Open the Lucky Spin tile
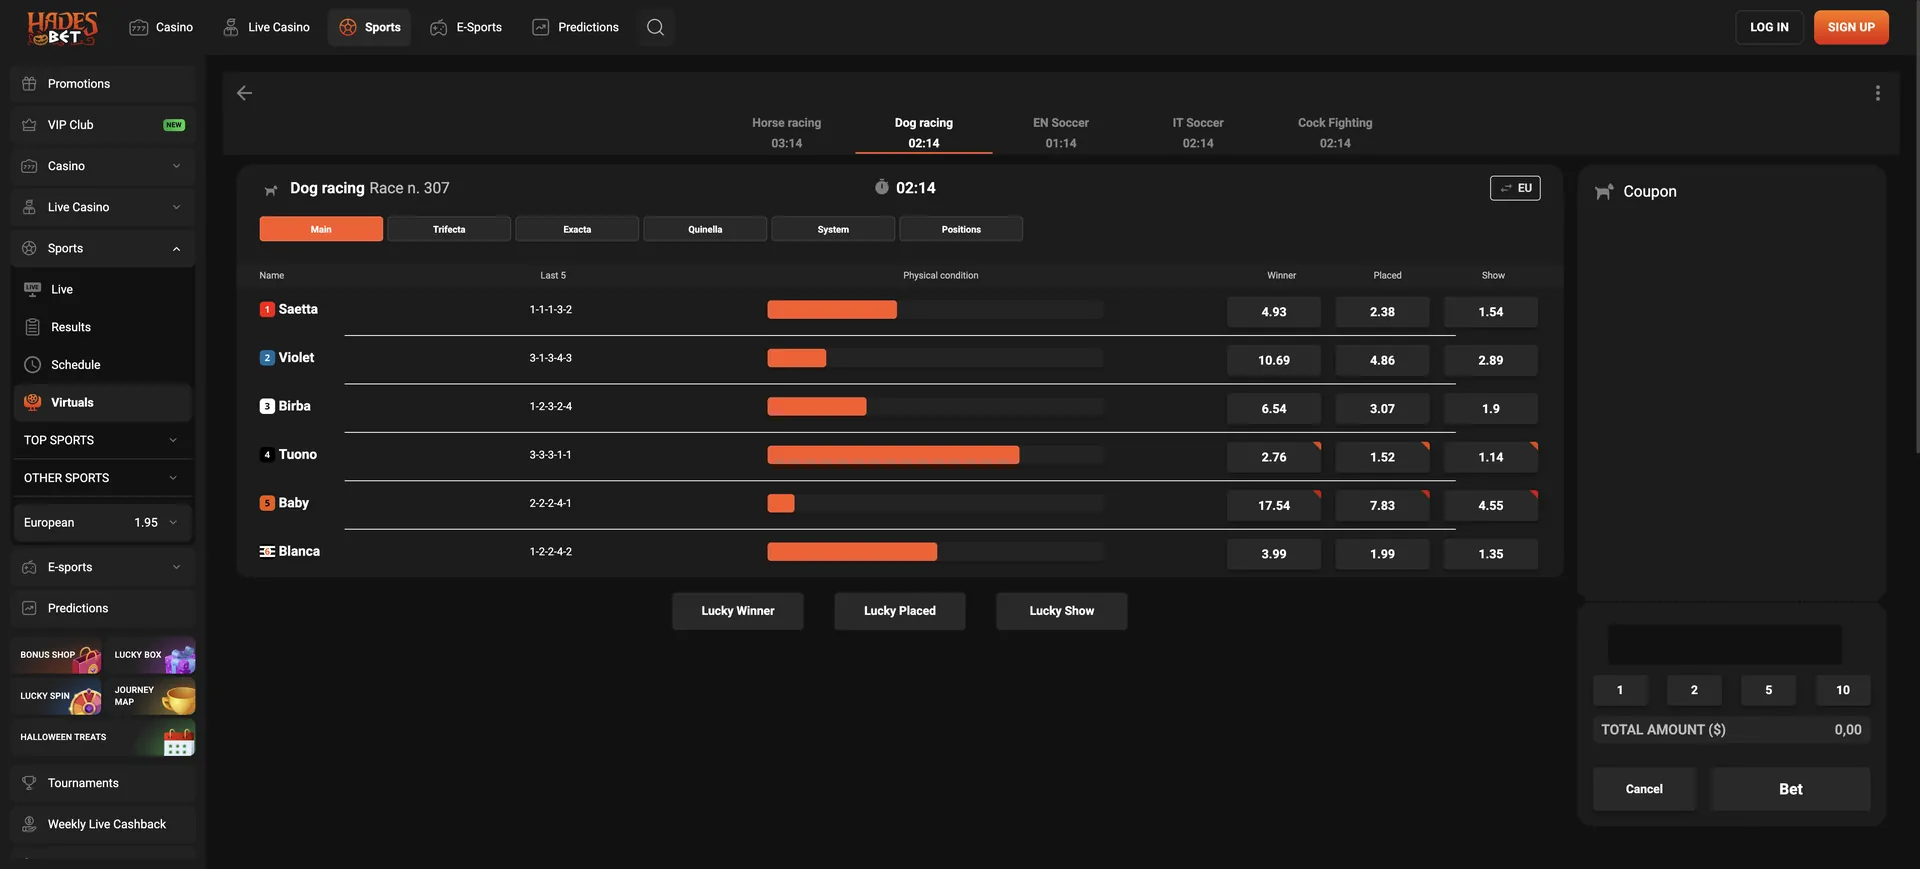The width and height of the screenshot is (1920, 869). pyautogui.click(x=57, y=696)
